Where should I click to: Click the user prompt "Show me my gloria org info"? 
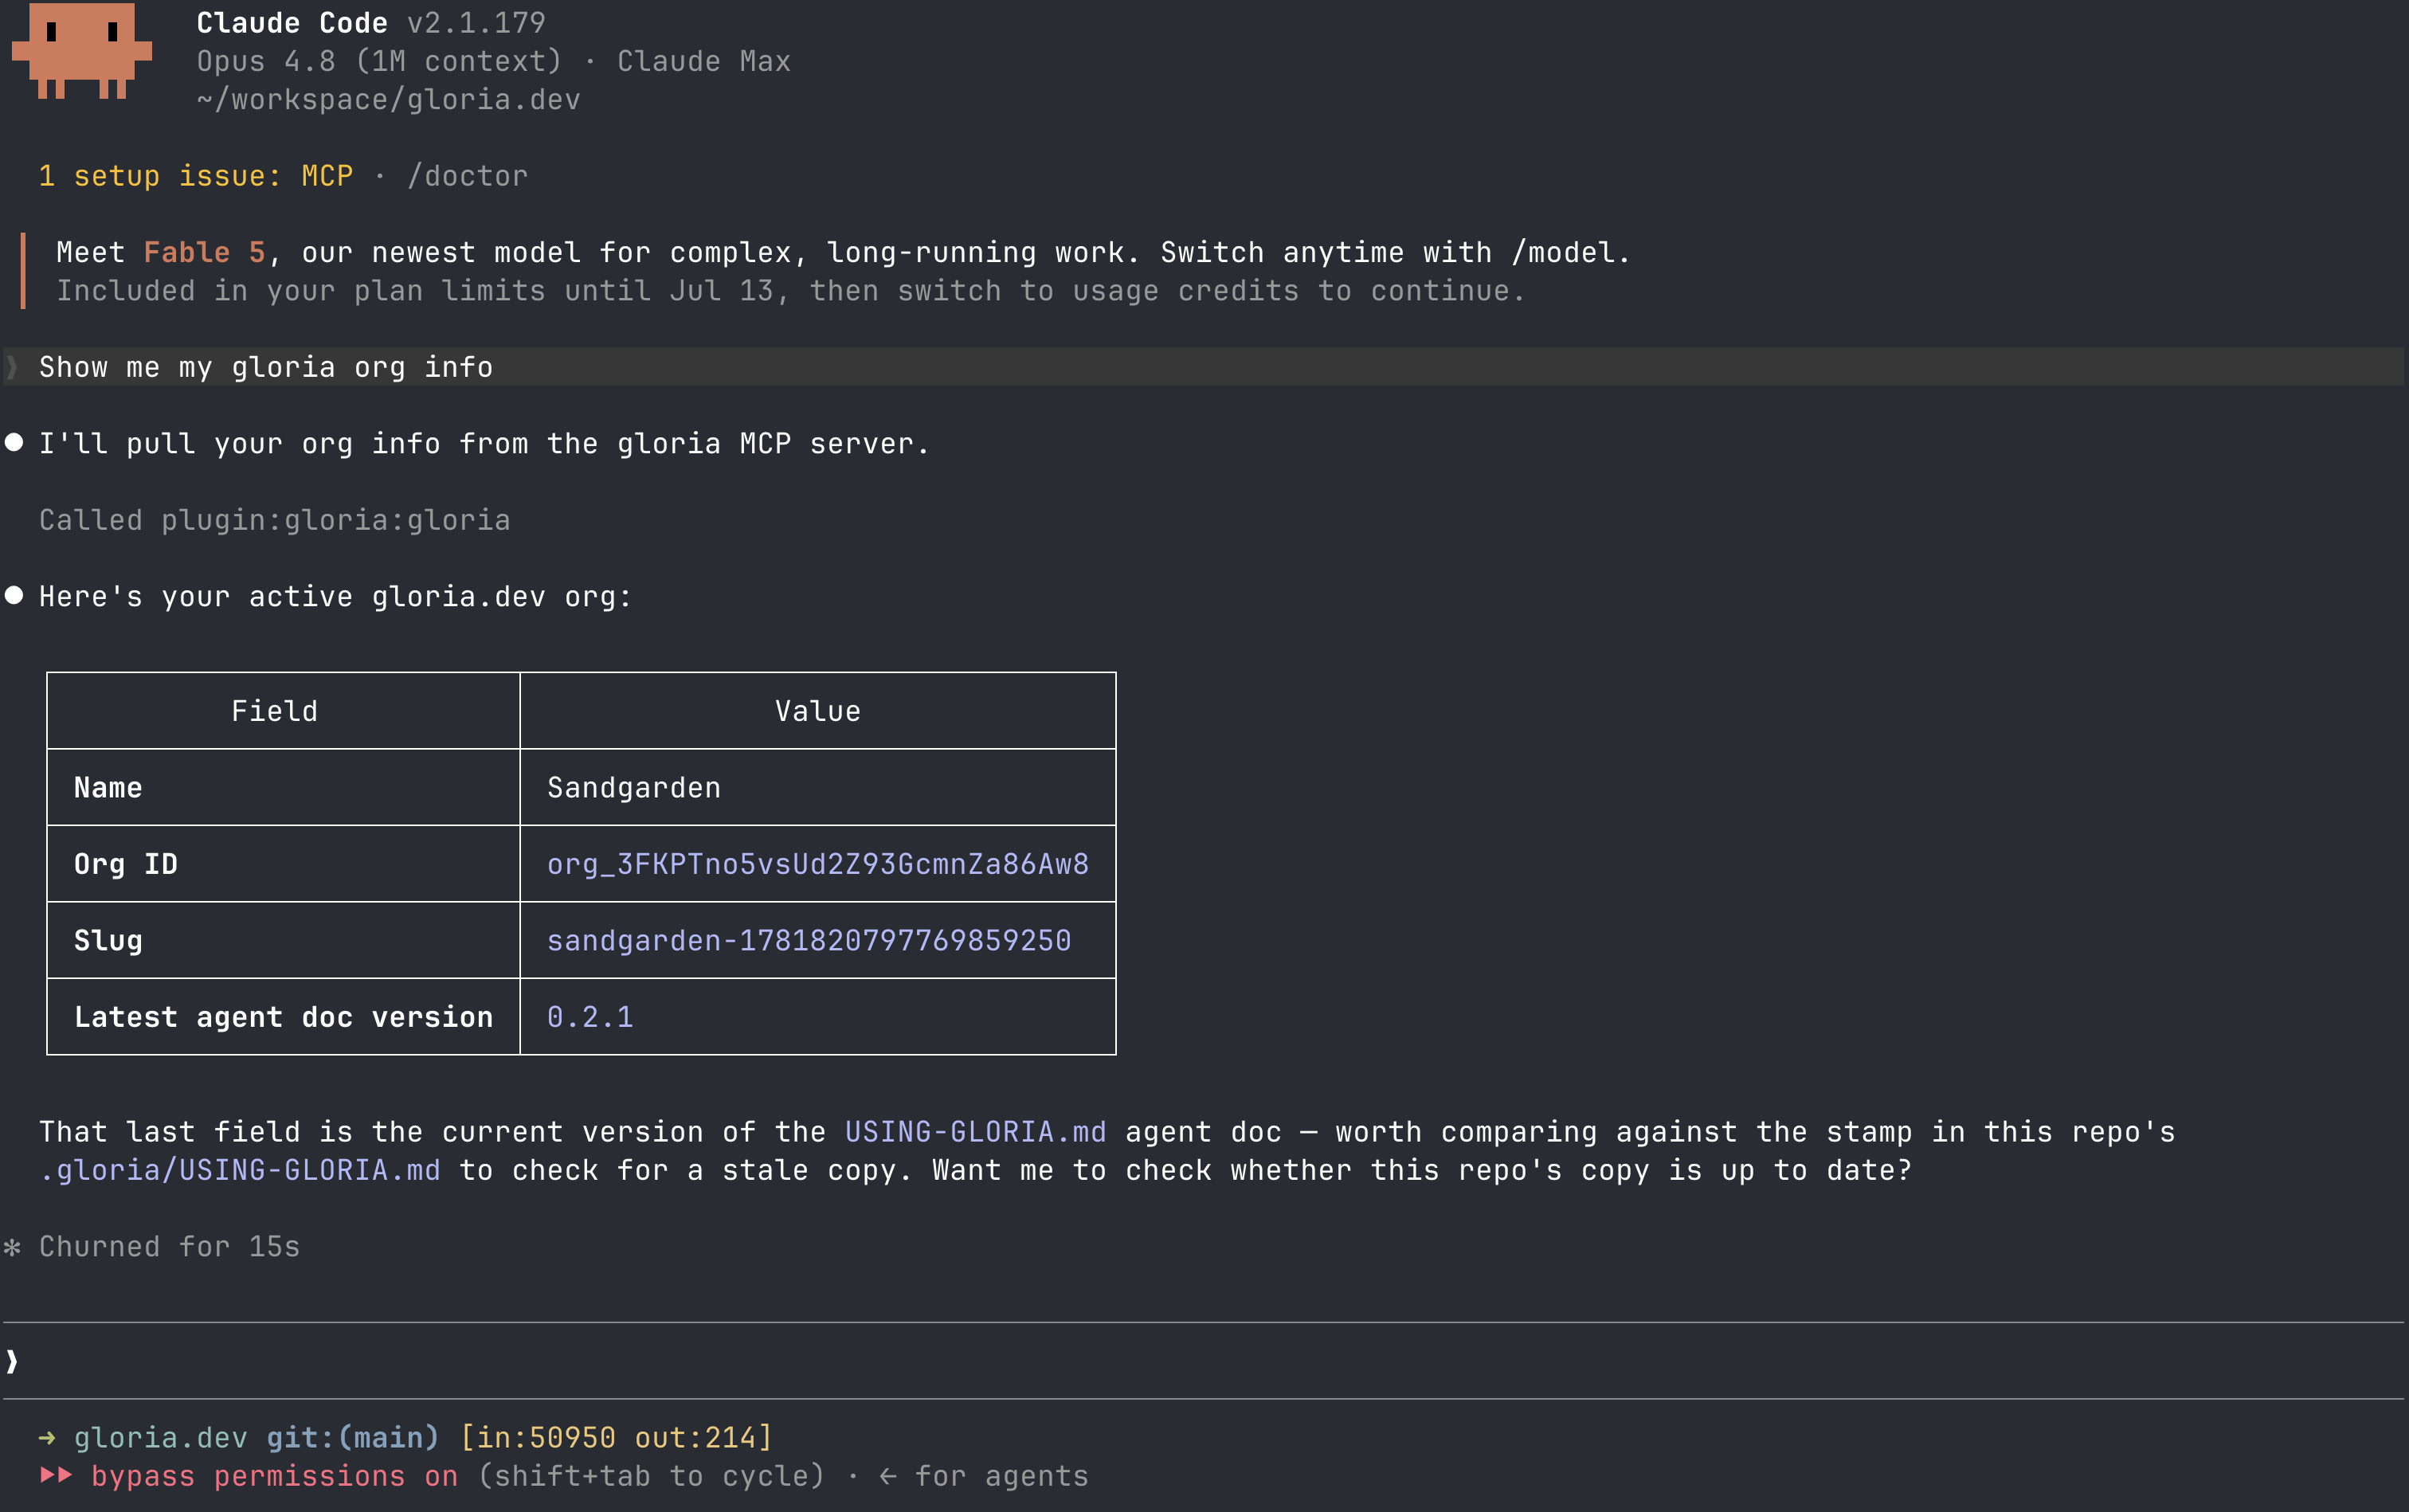(266, 367)
